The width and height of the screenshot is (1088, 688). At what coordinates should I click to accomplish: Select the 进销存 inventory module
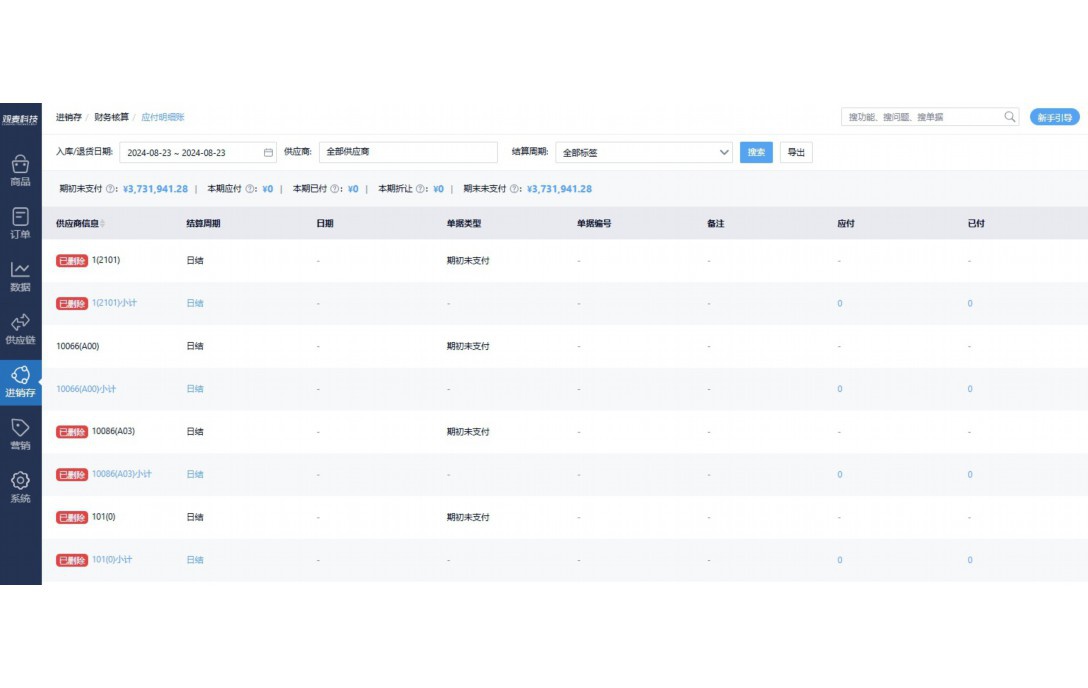(x=20, y=382)
